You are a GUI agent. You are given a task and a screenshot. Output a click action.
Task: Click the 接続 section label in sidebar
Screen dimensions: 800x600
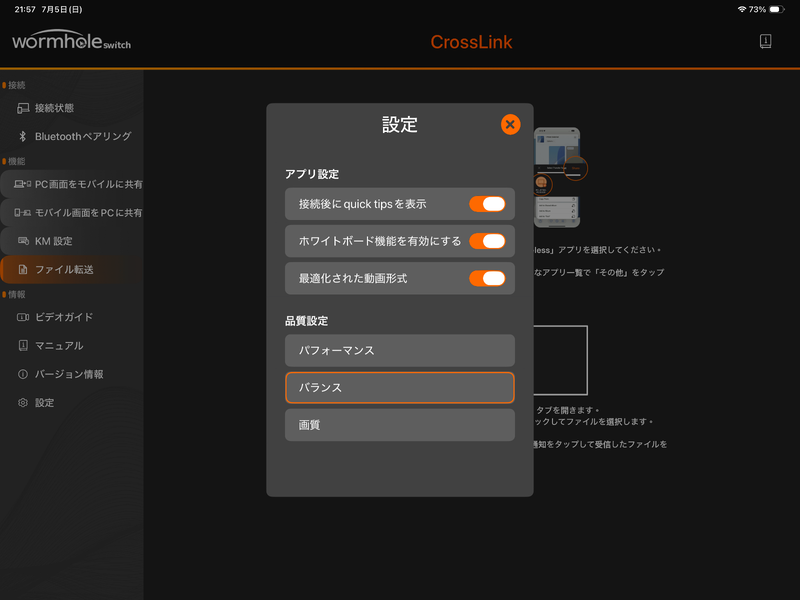(x=16, y=85)
